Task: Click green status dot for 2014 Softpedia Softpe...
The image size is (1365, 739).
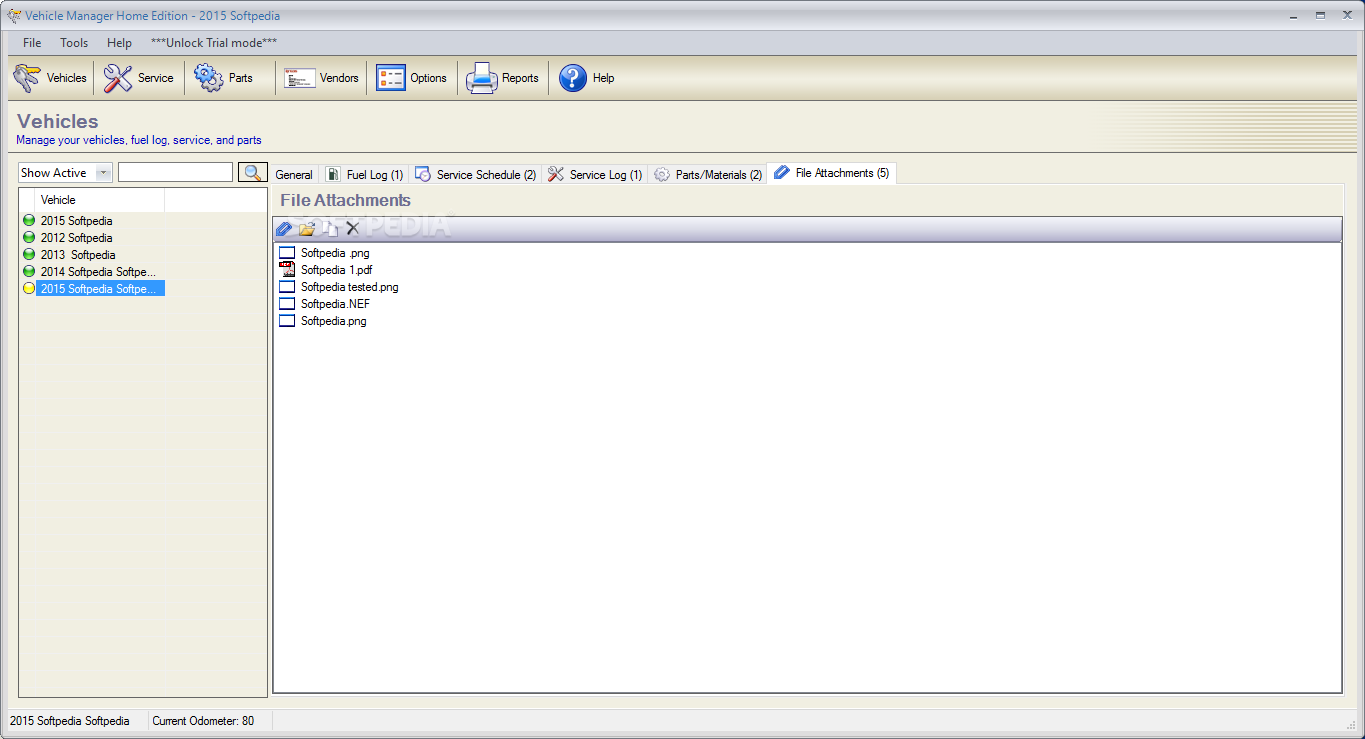Action: pos(28,272)
